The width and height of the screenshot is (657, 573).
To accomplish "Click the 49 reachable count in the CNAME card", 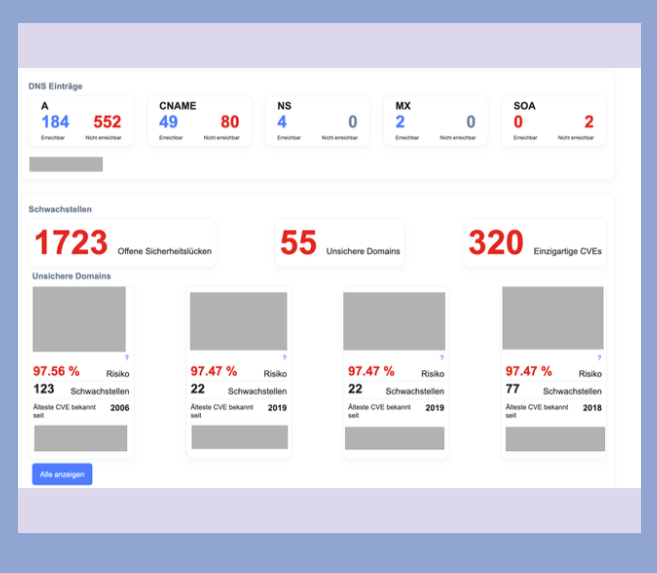I will [x=168, y=122].
